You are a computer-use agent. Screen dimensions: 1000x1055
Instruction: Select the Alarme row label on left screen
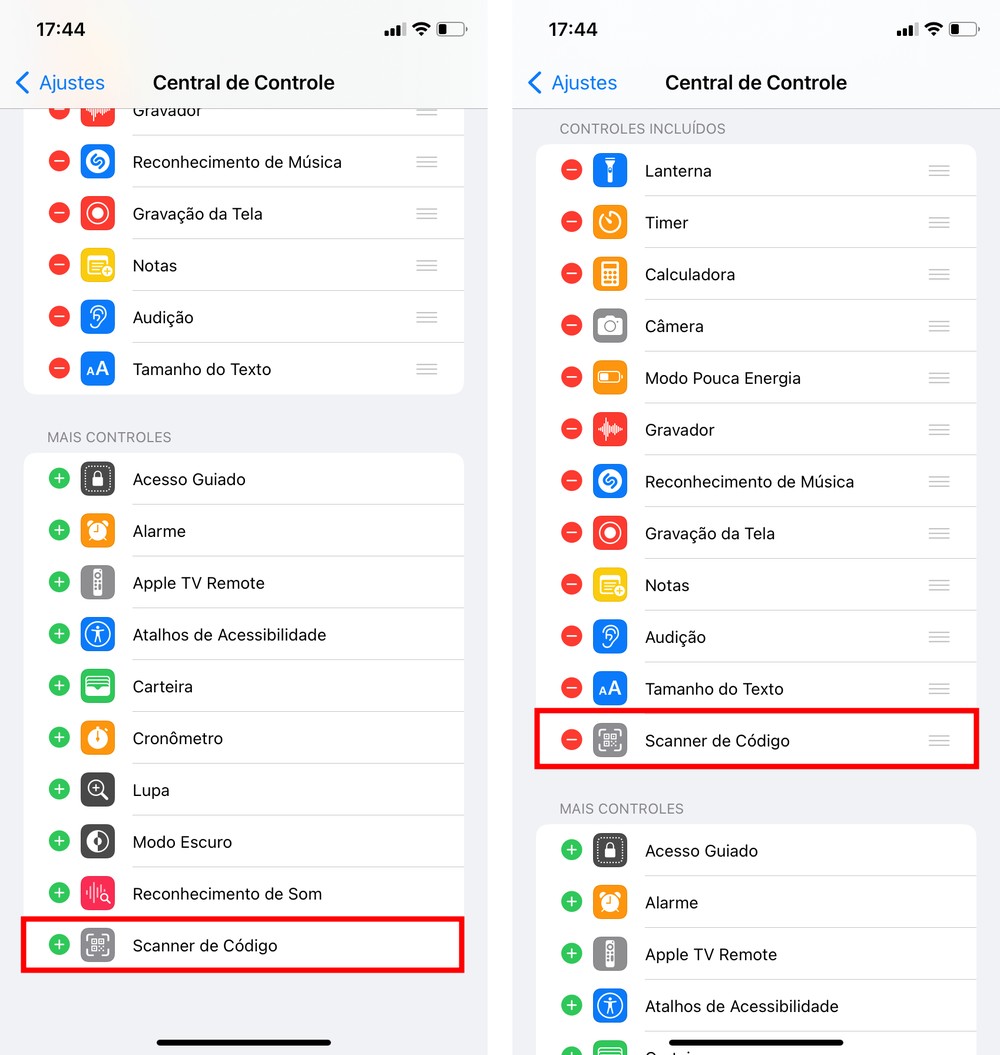pyautogui.click(x=159, y=531)
